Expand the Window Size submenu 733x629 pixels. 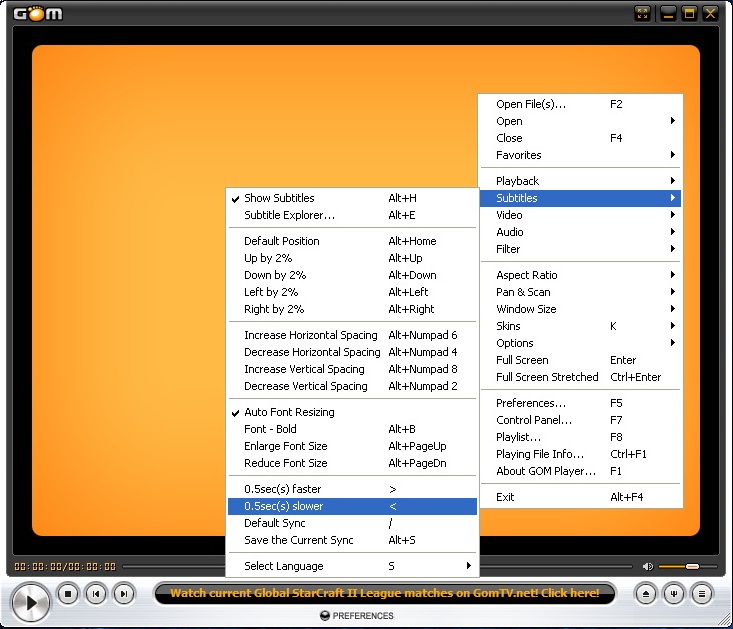[580, 309]
